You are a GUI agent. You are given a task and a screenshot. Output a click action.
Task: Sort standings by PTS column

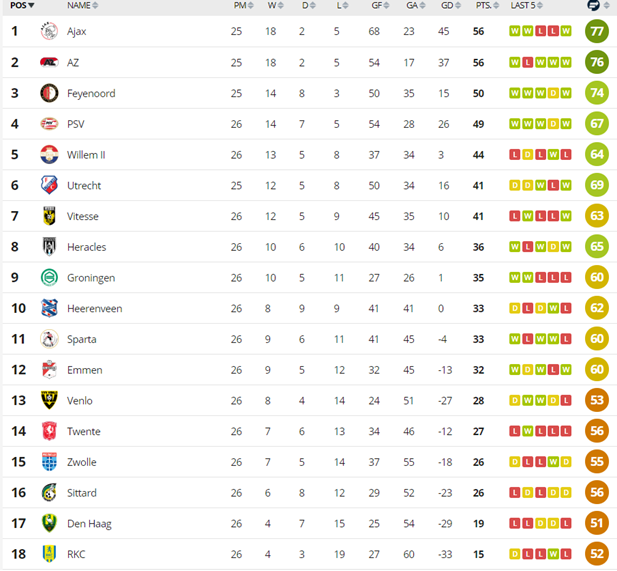487,5
